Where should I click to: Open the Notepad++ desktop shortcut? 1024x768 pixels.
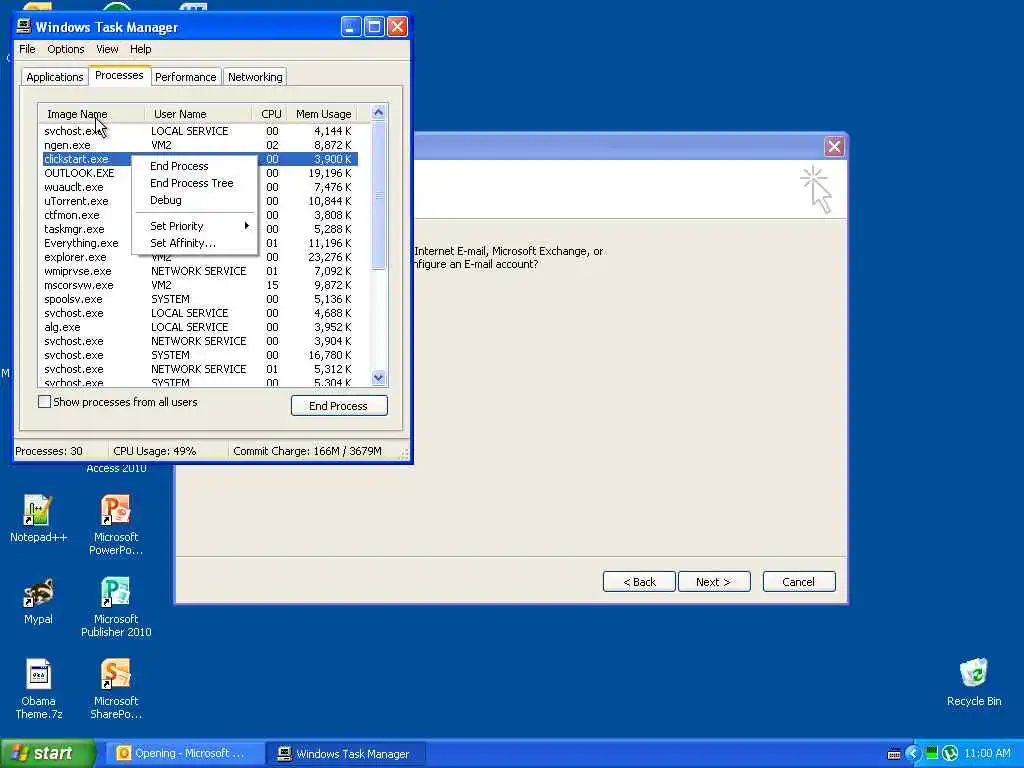pyautogui.click(x=38, y=519)
